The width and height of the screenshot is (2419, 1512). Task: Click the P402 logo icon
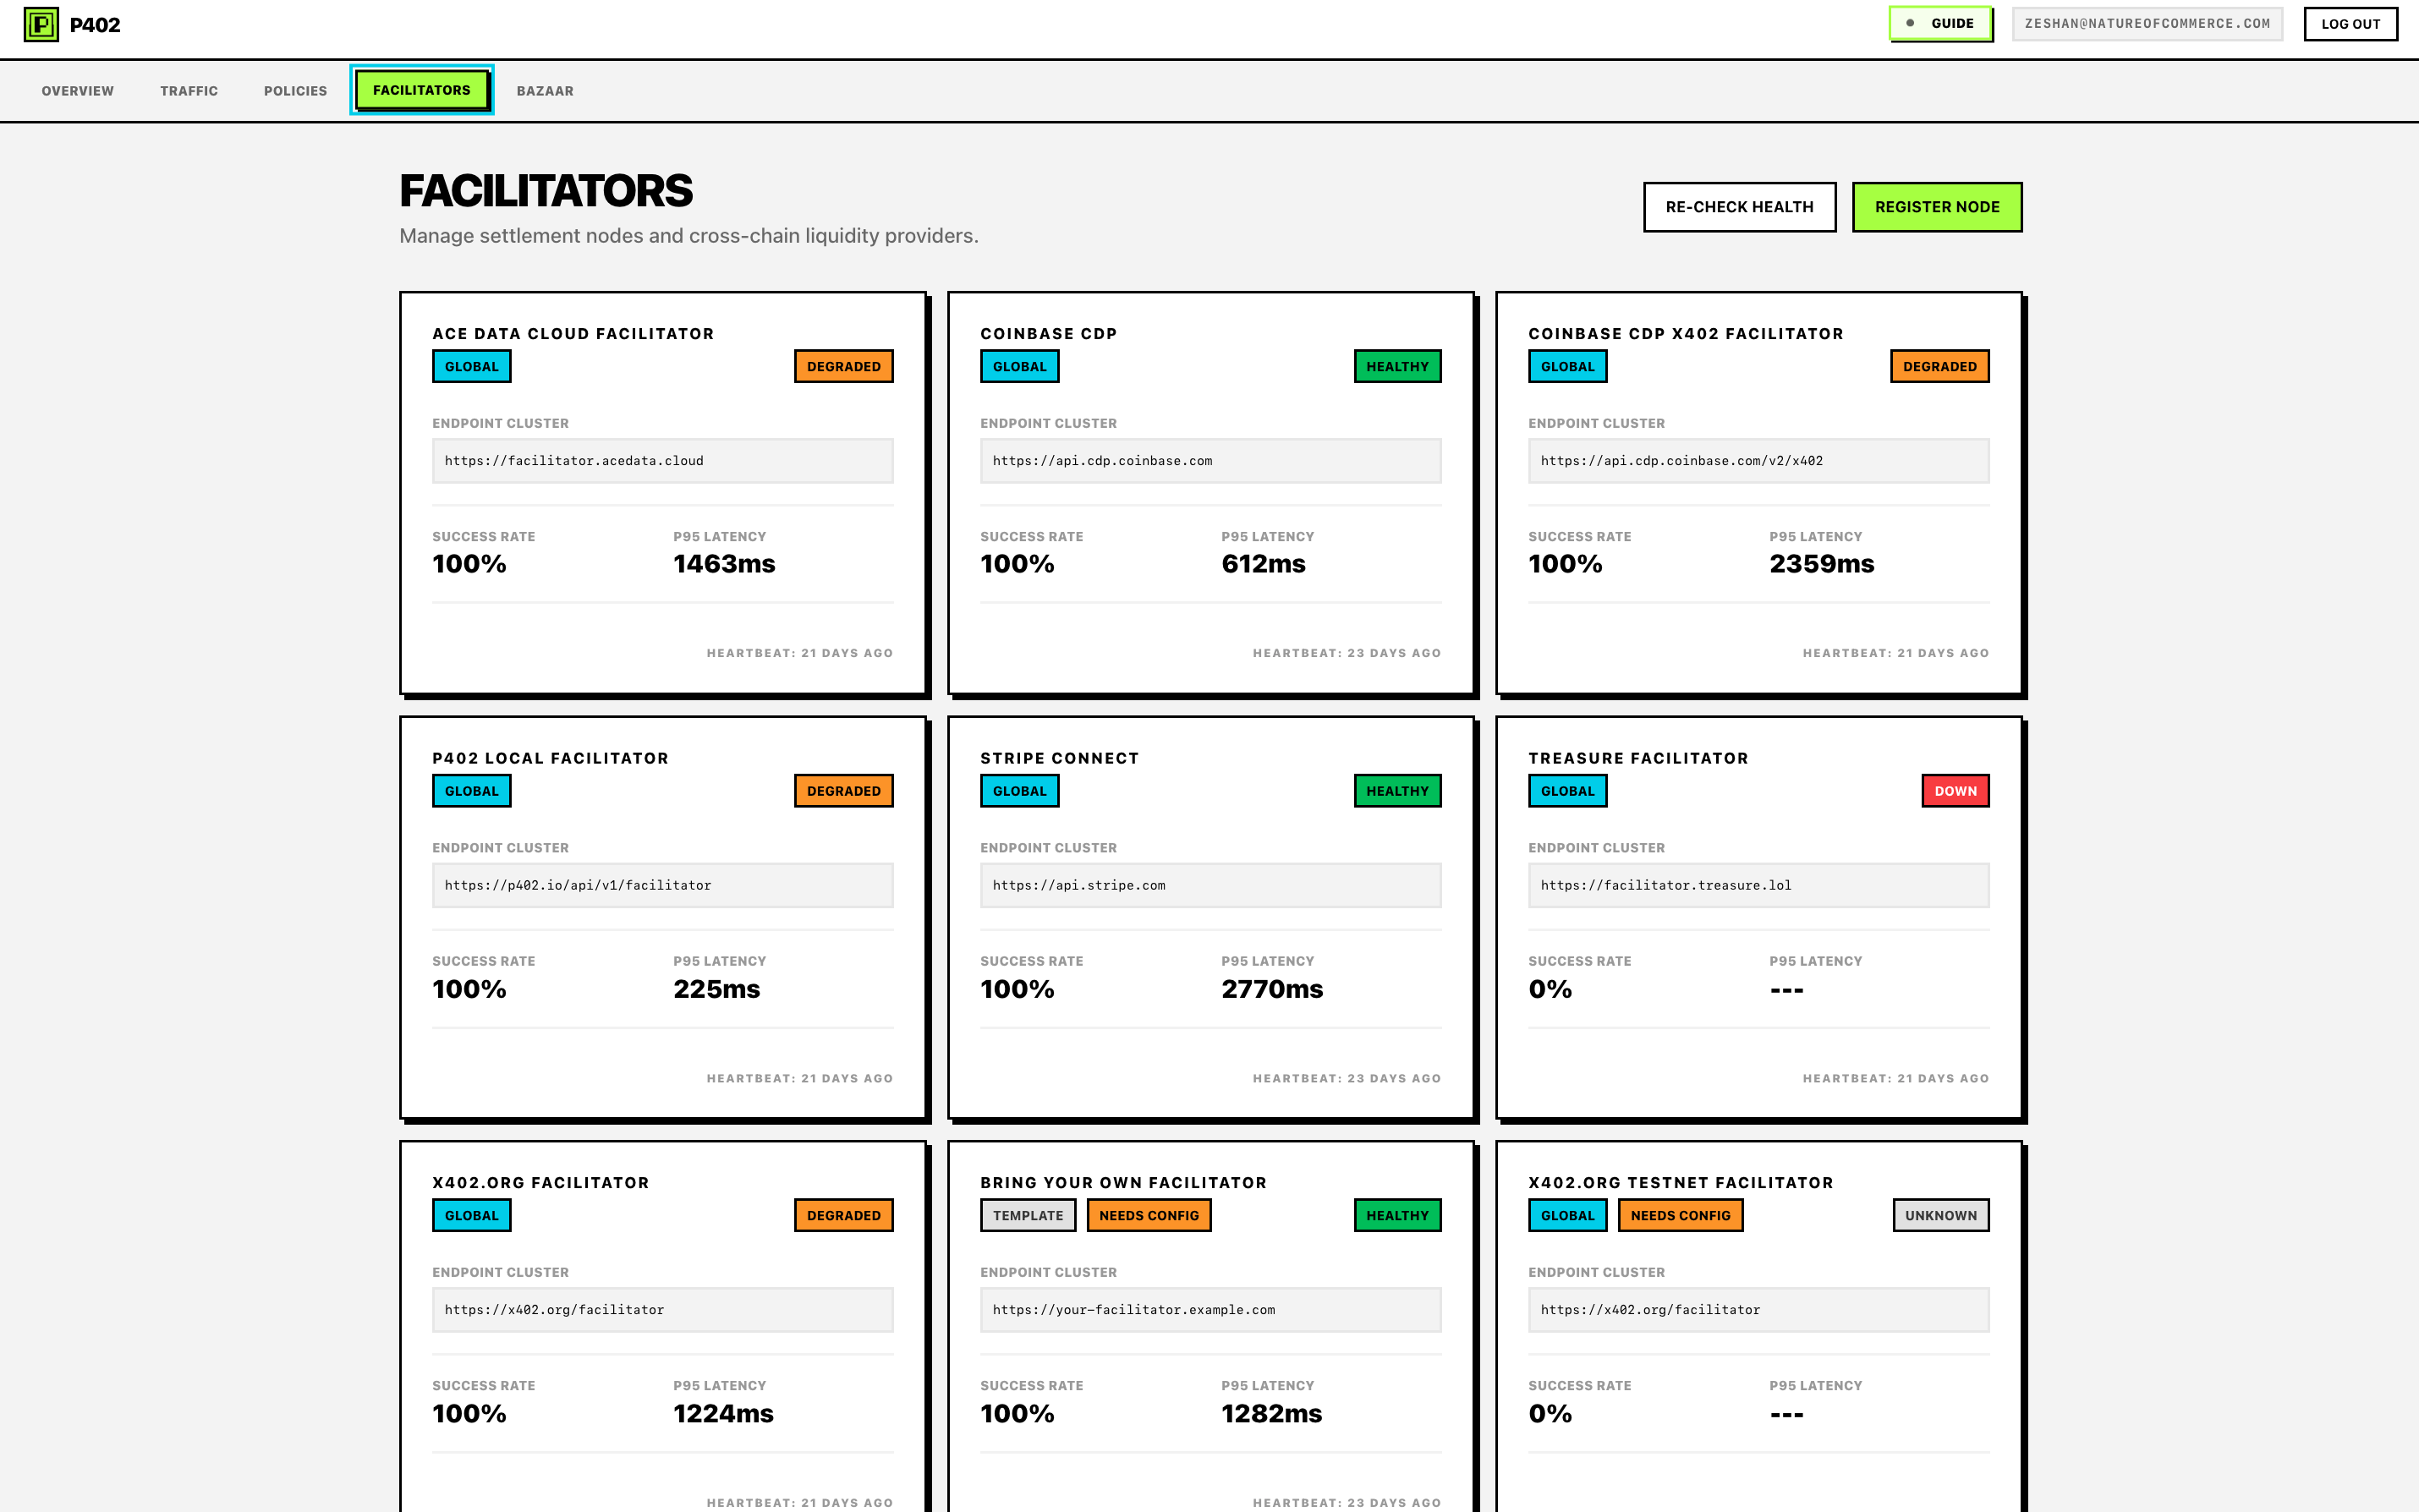coord(40,24)
